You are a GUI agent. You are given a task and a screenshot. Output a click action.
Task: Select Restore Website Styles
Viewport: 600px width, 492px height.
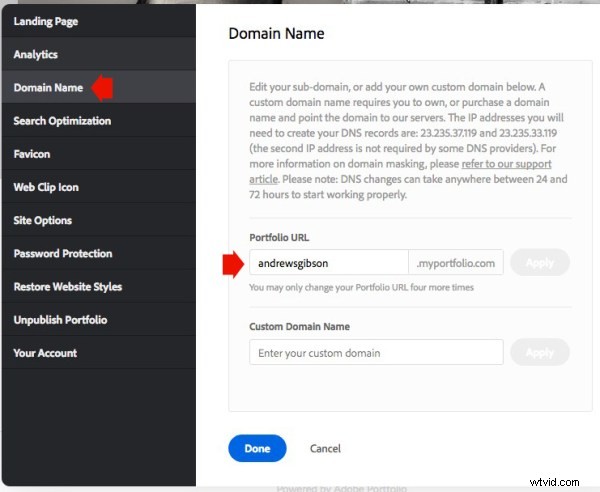[68, 286]
